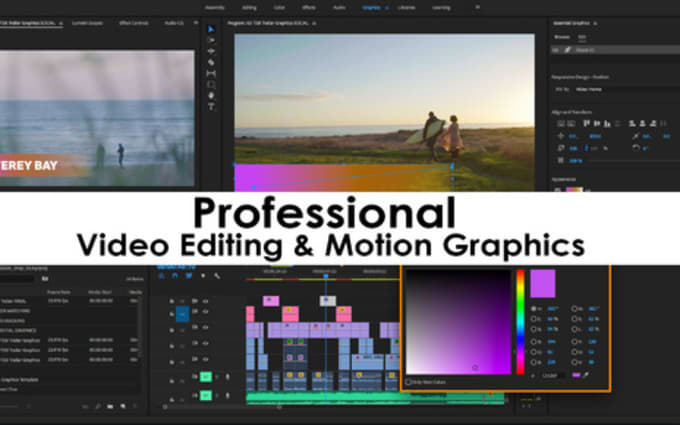The height and width of the screenshot is (425, 680).
Task: Click inside the purple color field
Action: 458,322
